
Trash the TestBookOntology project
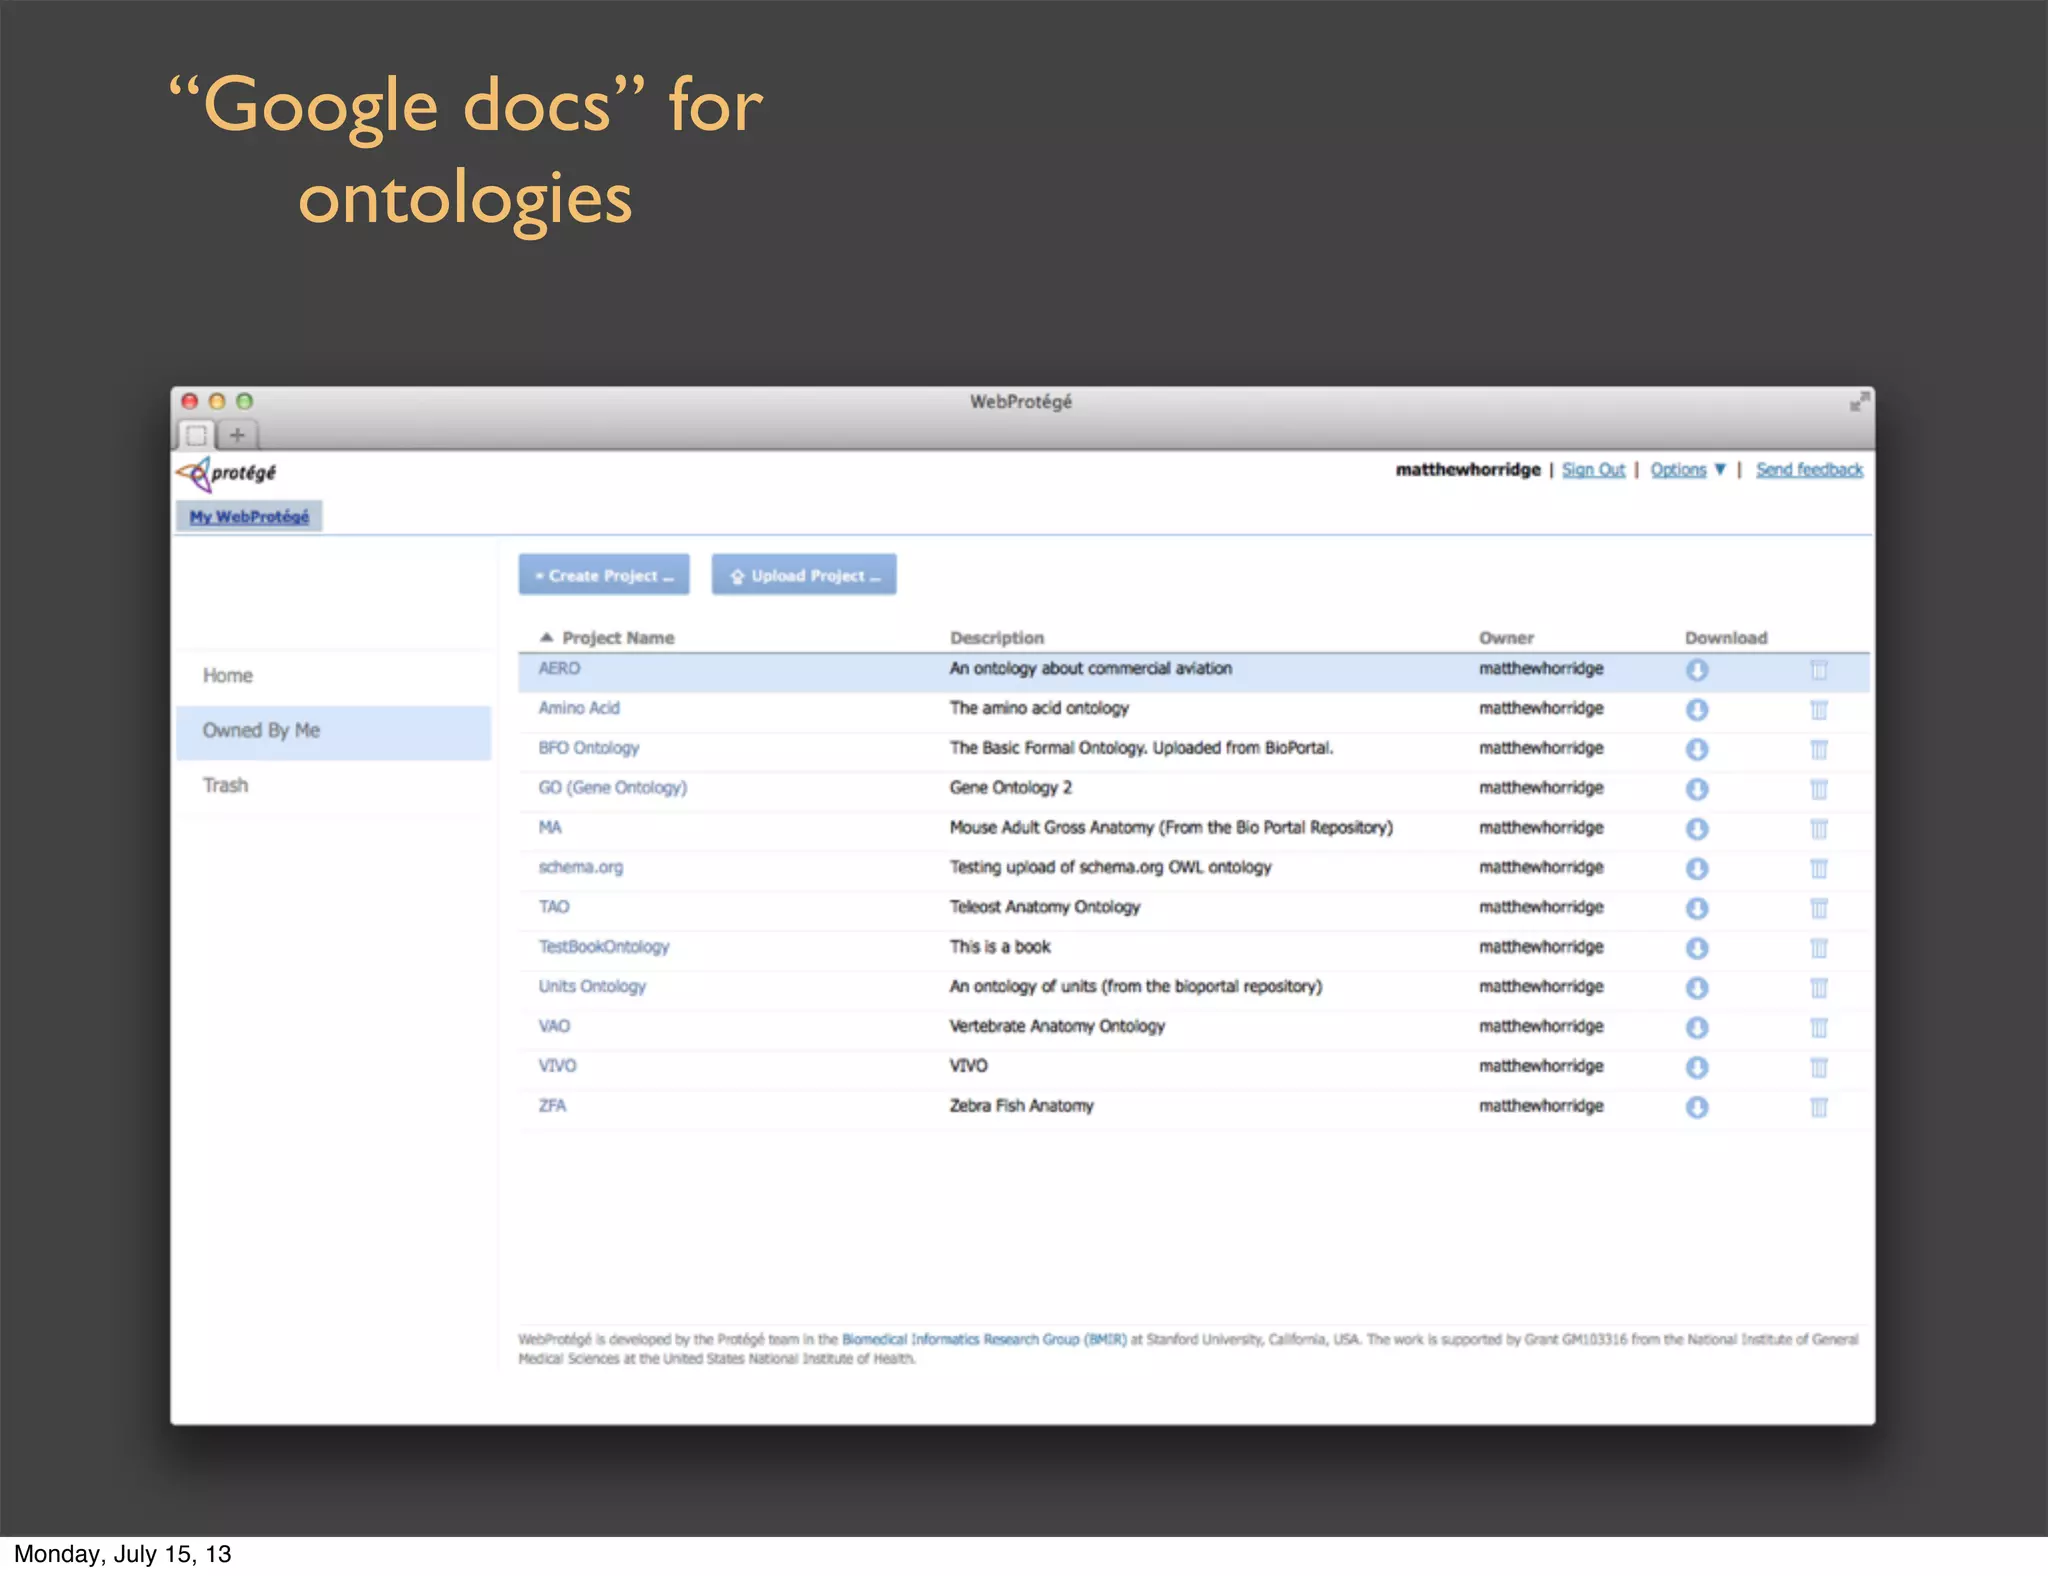1819,948
